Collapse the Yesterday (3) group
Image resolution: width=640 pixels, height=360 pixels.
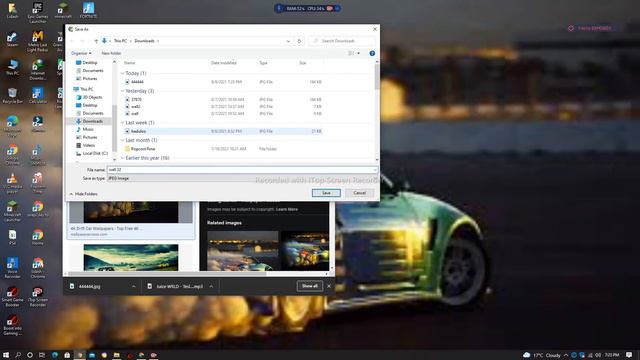tap(122, 91)
